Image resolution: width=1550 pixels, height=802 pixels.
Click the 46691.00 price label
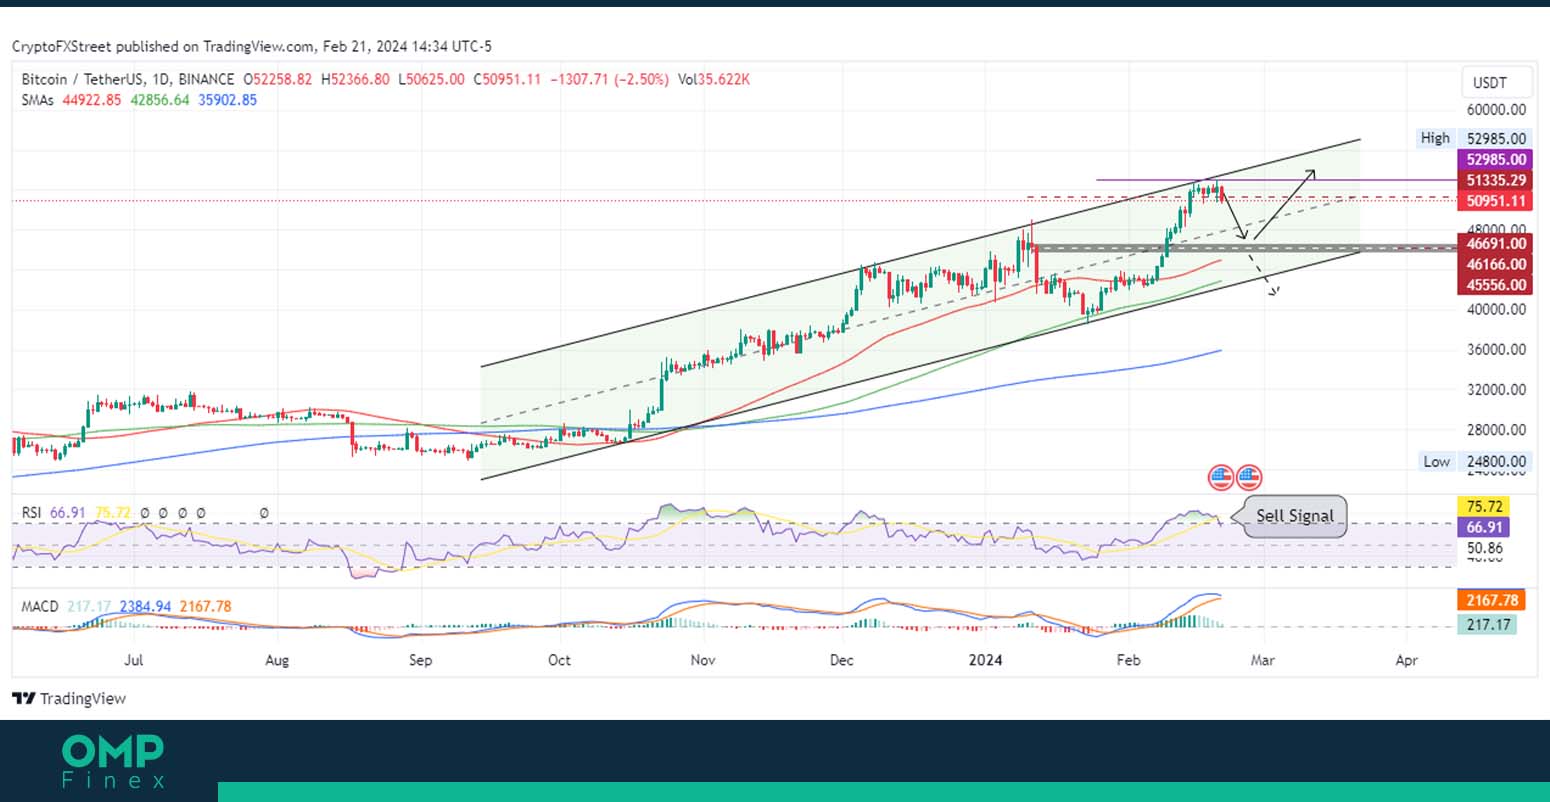pyautogui.click(x=1496, y=243)
